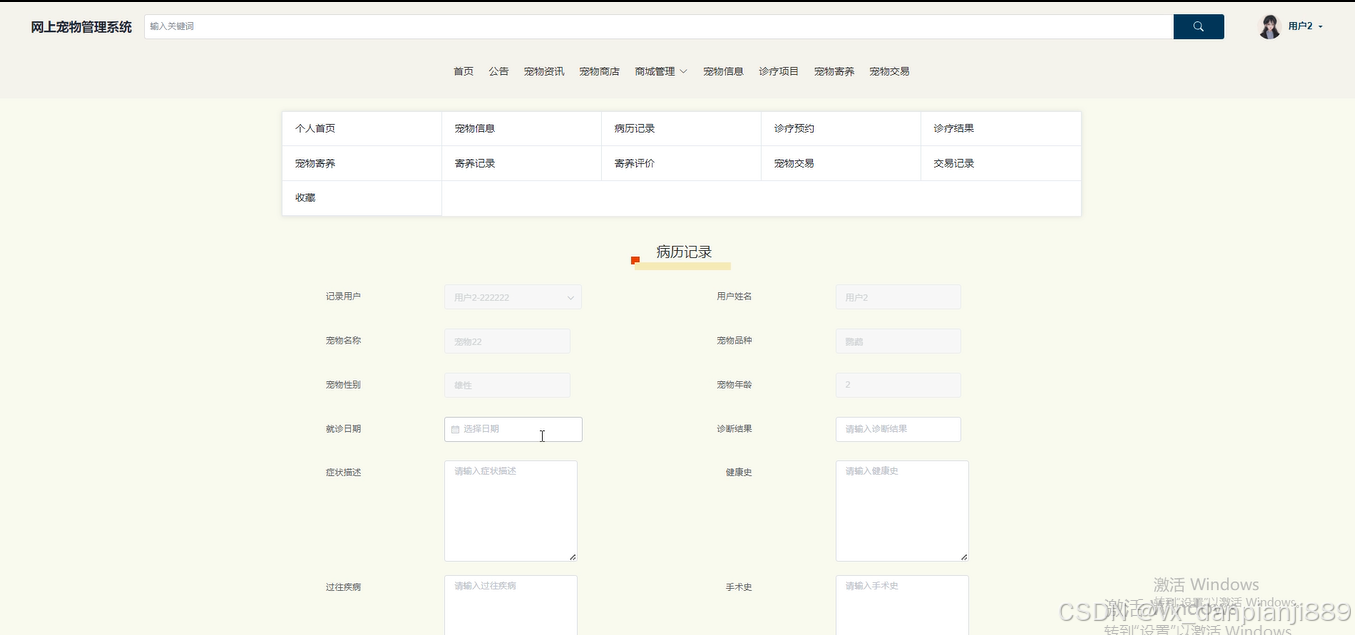Click the 记录用户 label
This screenshot has width=1355, height=635.
pyautogui.click(x=343, y=297)
